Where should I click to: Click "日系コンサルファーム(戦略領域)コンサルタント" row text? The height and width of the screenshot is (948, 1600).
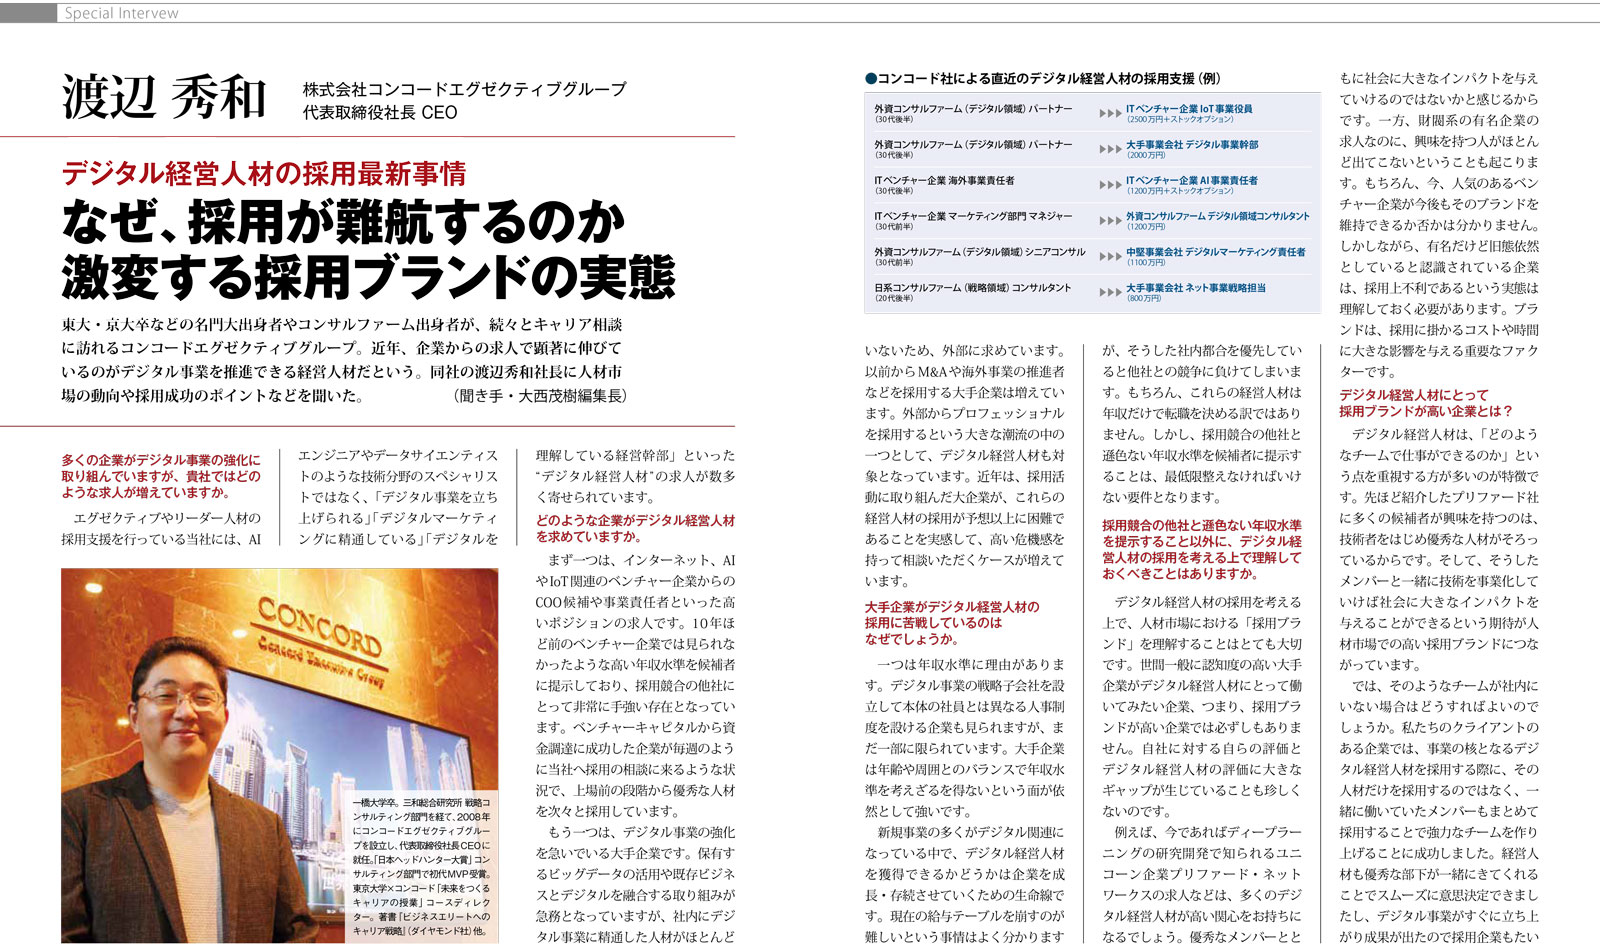[x=972, y=288]
